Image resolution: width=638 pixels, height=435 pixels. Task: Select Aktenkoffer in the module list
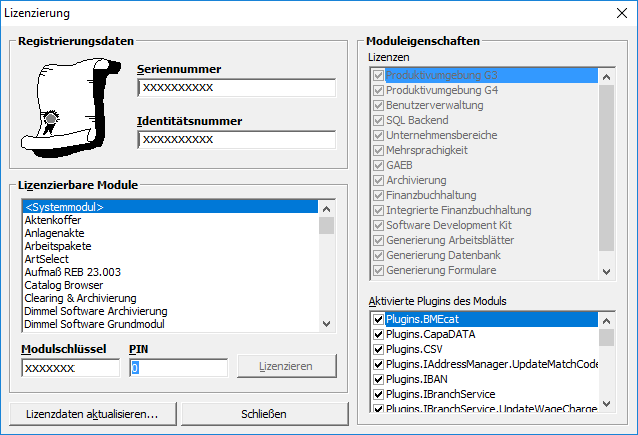[x=52, y=220]
